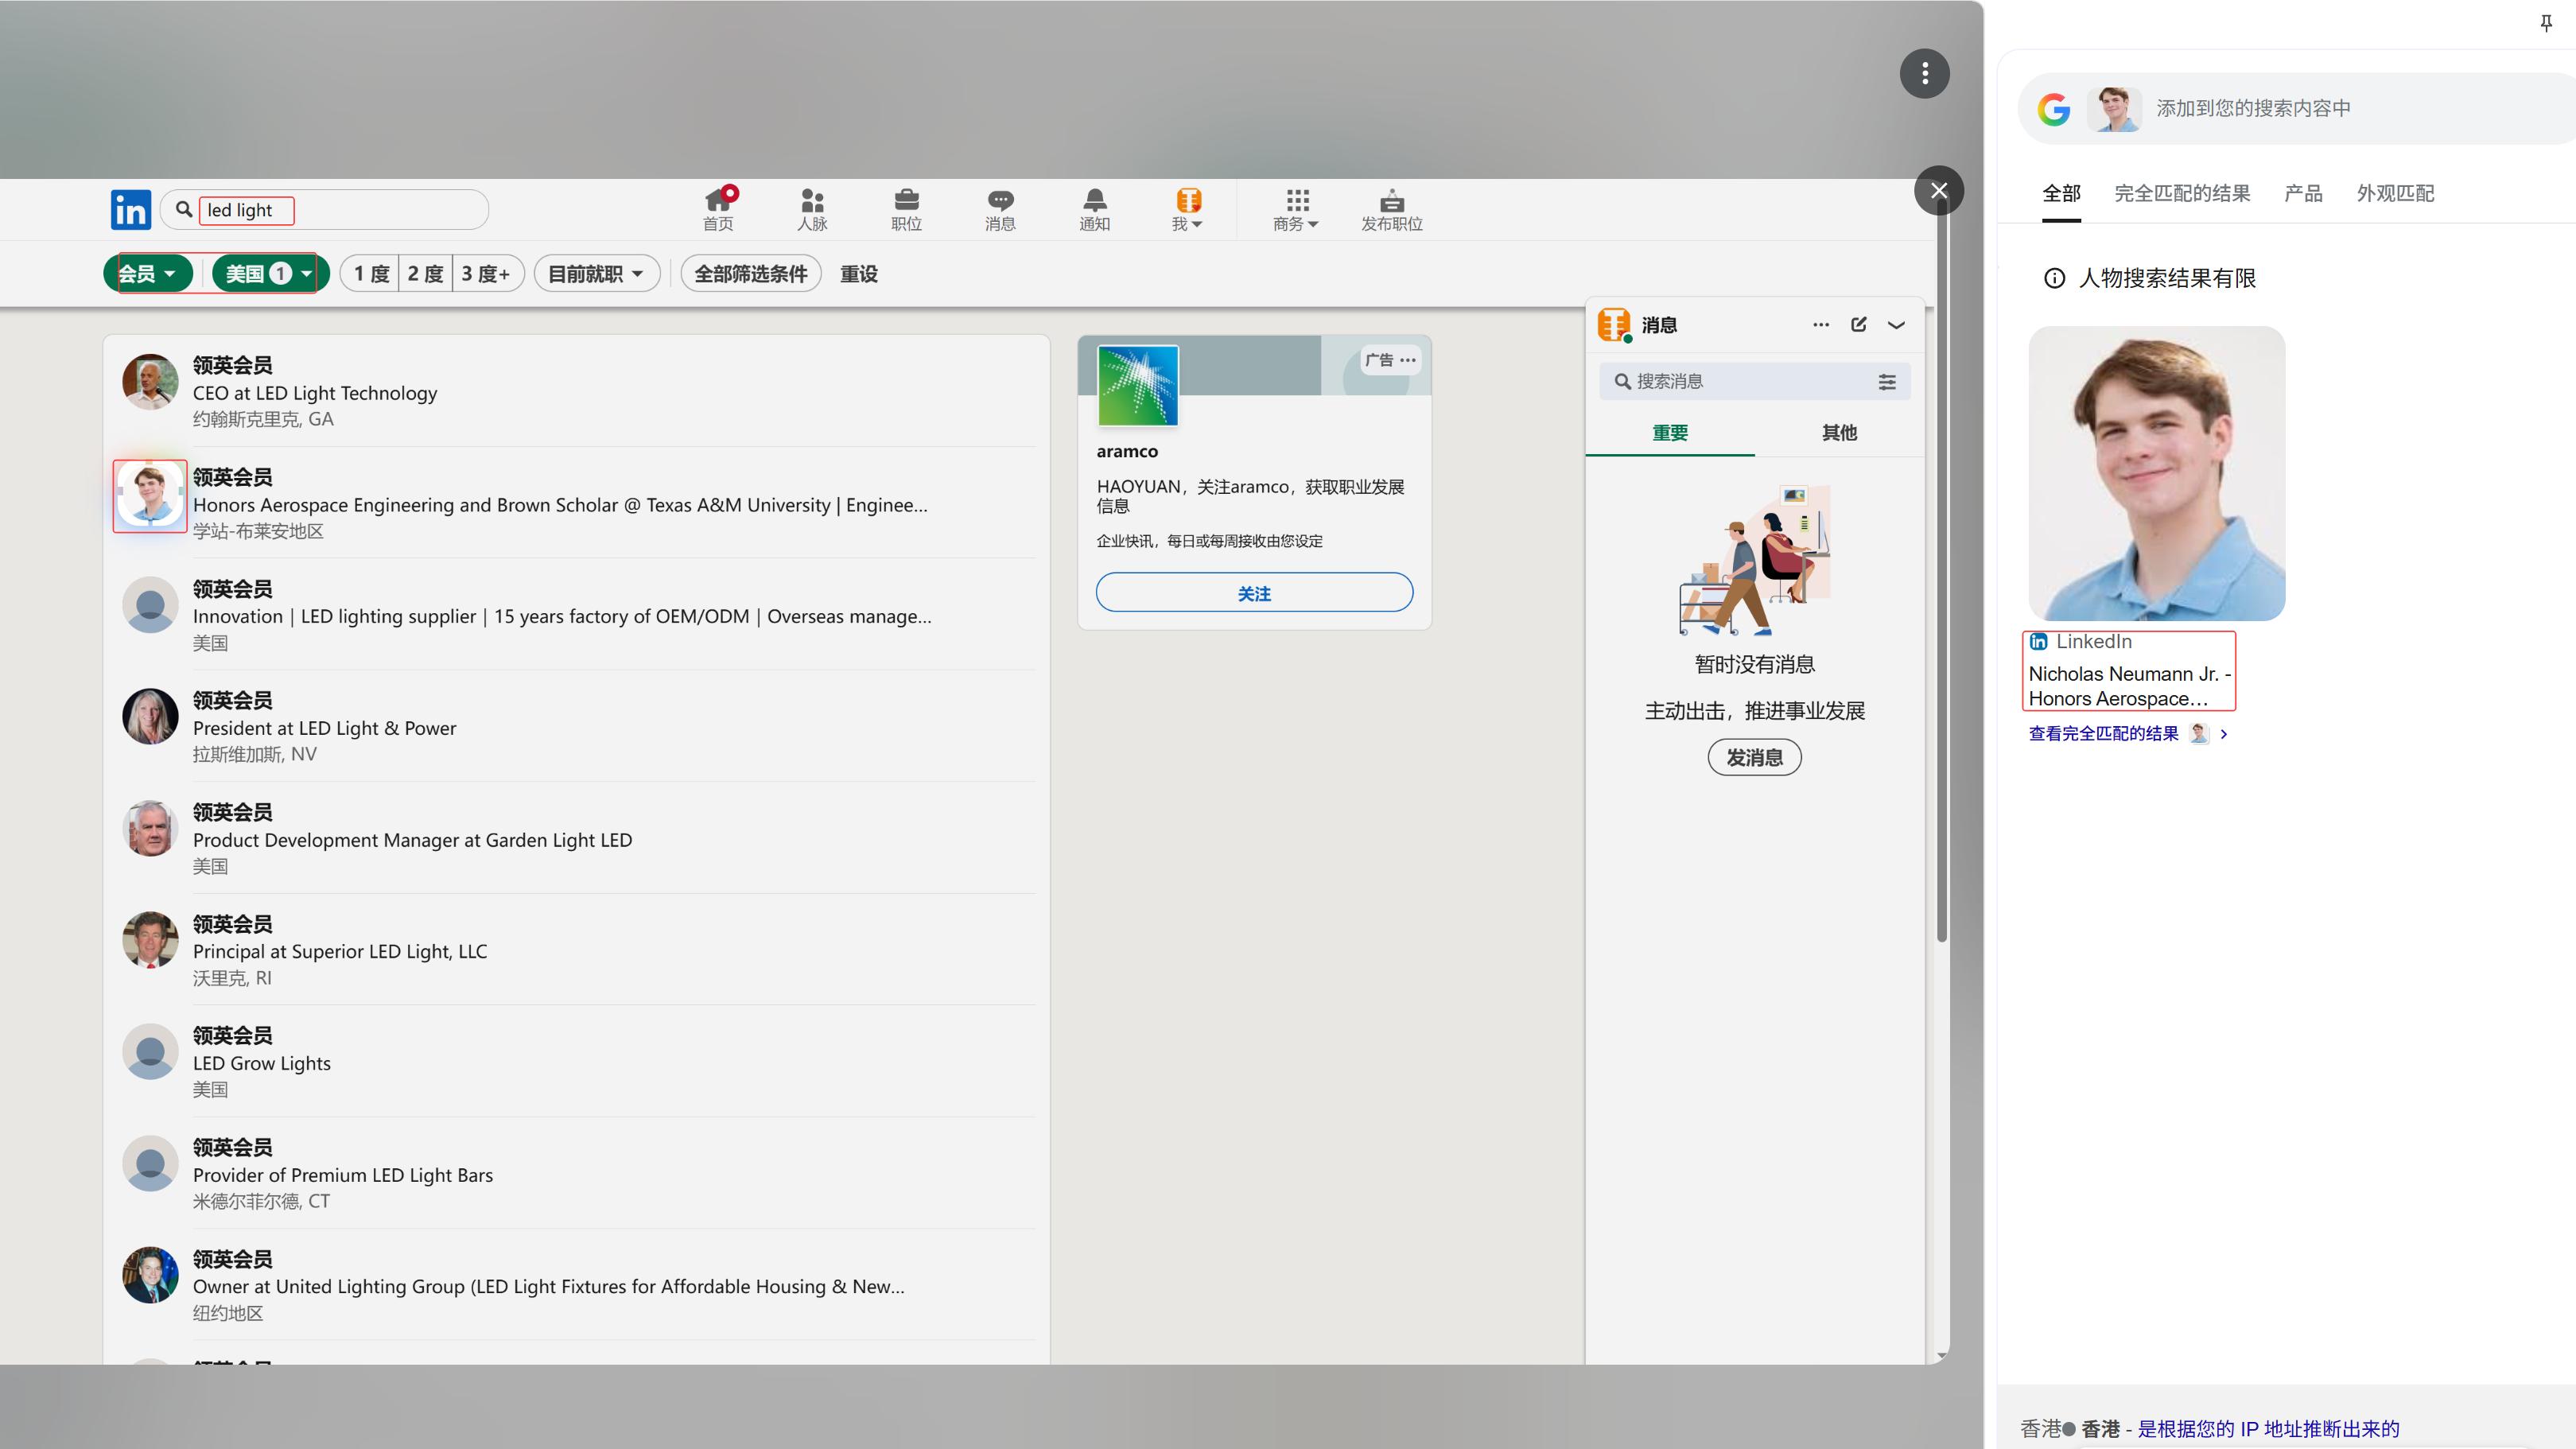Toggle the 2 度 connection filter
The height and width of the screenshot is (1449, 2576).
[x=425, y=274]
